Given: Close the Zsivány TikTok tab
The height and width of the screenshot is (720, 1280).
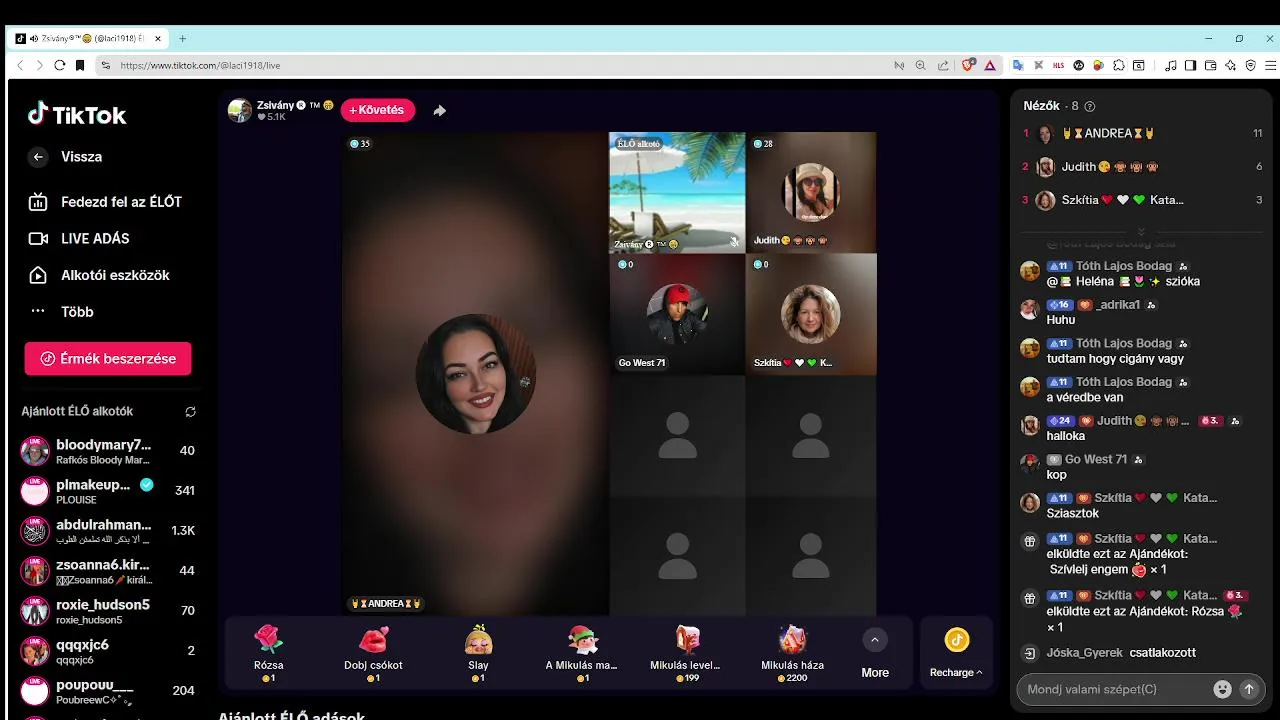Looking at the screenshot, I should click(x=158, y=39).
